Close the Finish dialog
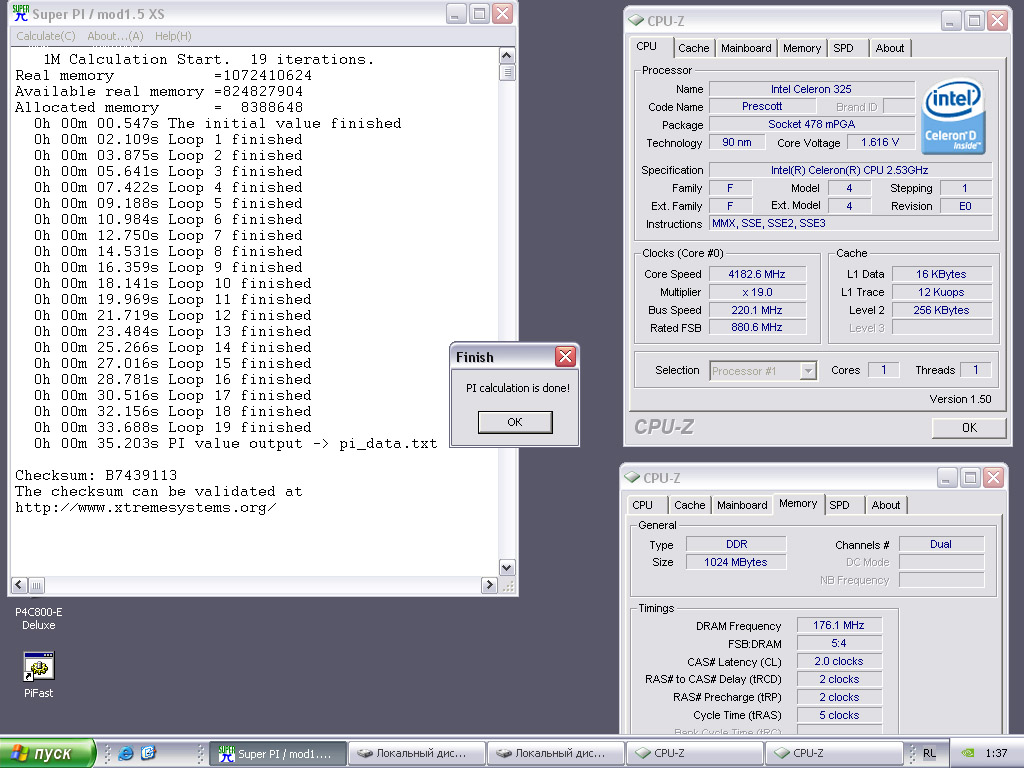This screenshot has height=768, width=1024. (565, 357)
